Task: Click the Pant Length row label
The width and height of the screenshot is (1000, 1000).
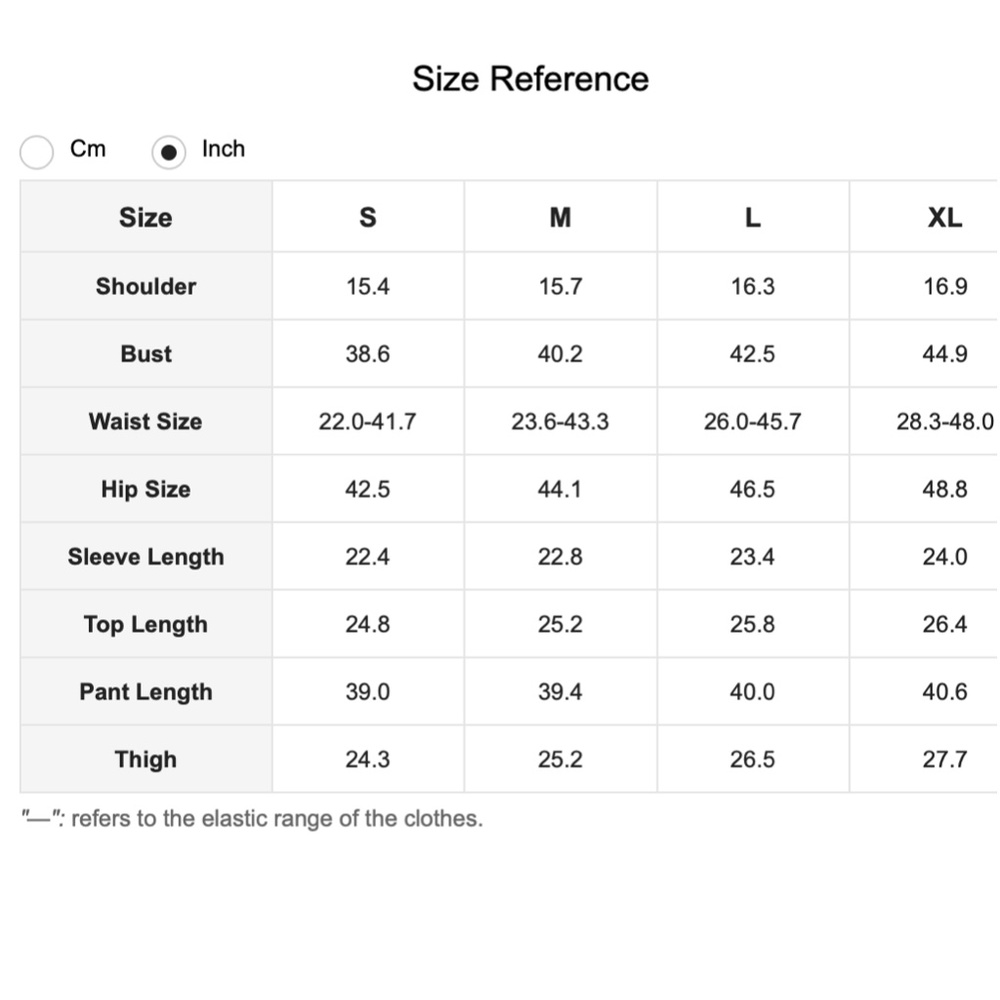Action: point(146,692)
